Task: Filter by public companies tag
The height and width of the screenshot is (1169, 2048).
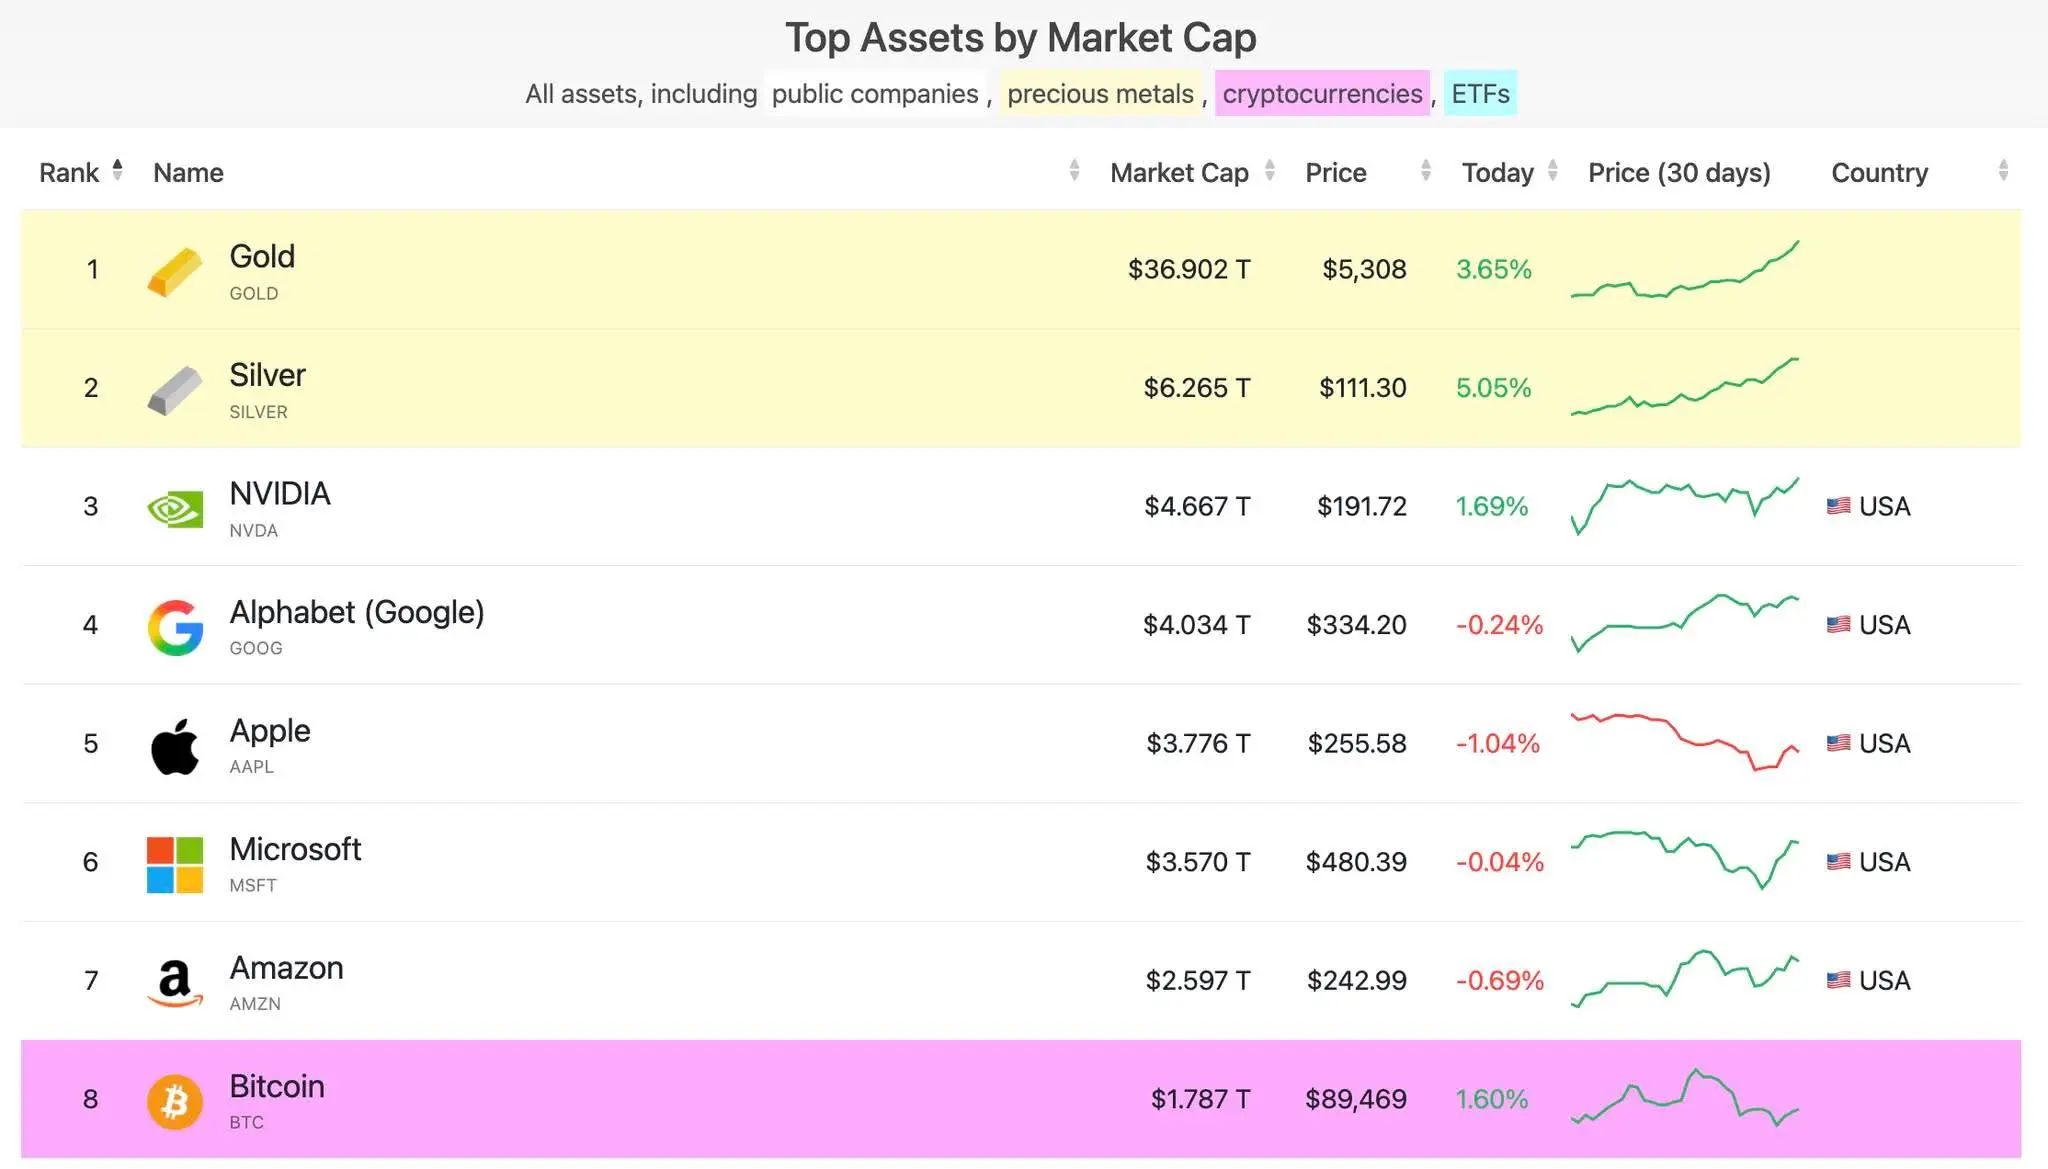Action: 875,94
